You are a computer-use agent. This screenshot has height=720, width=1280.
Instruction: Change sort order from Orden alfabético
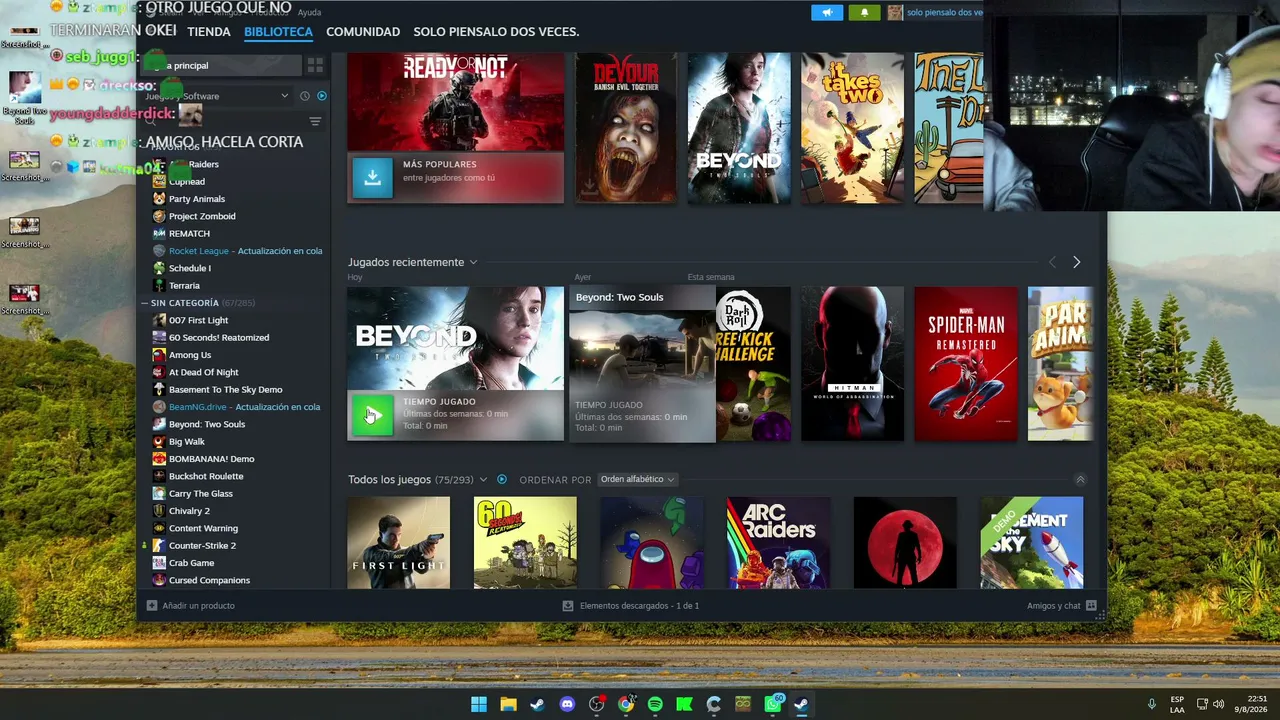(637, 480)
